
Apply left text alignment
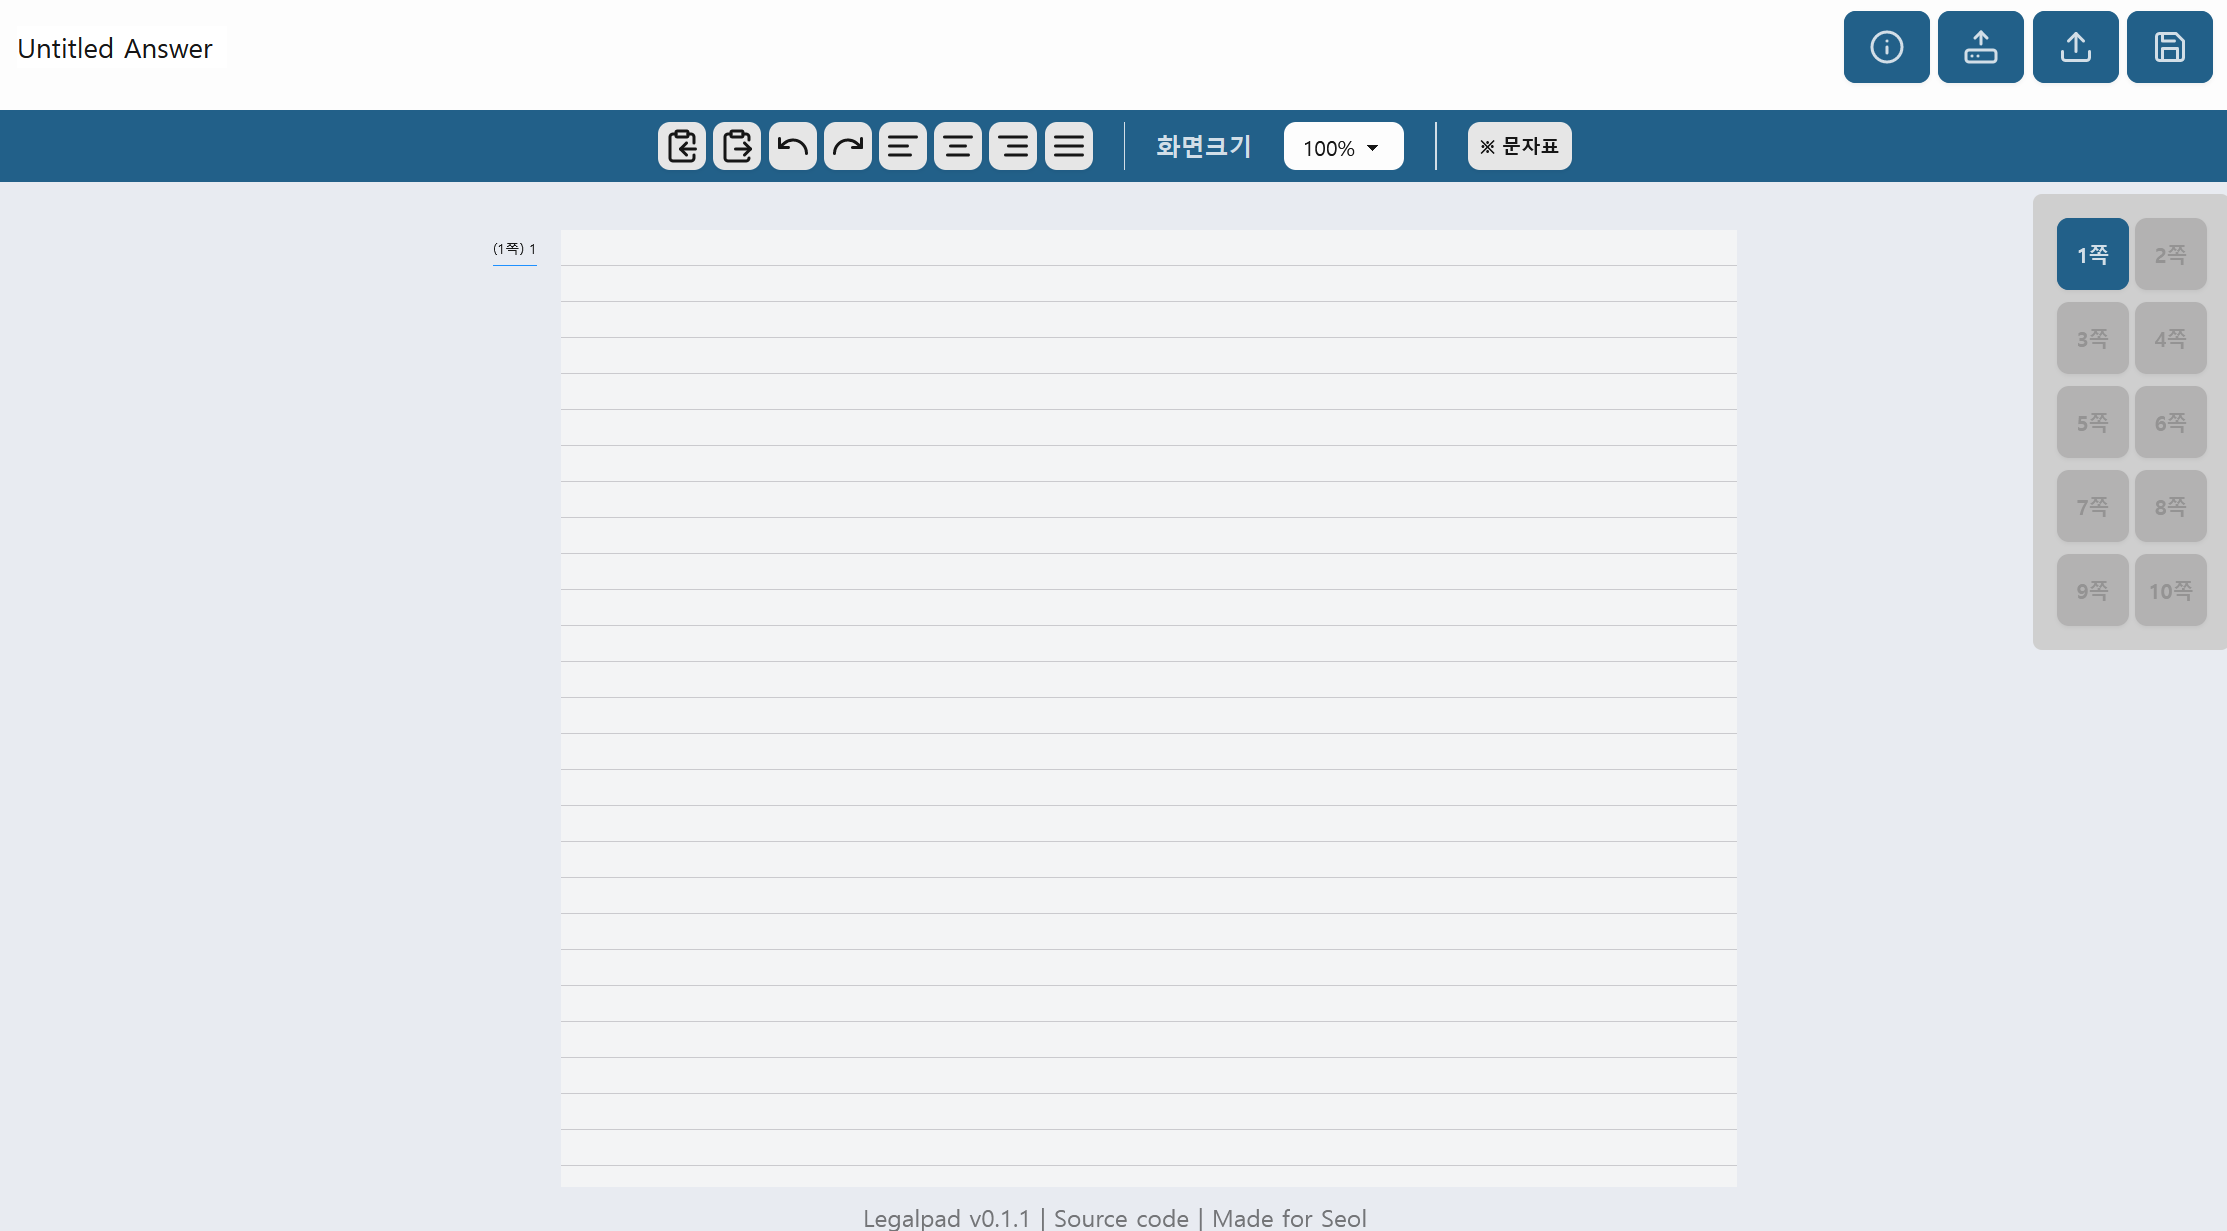[x=903, y=146]
